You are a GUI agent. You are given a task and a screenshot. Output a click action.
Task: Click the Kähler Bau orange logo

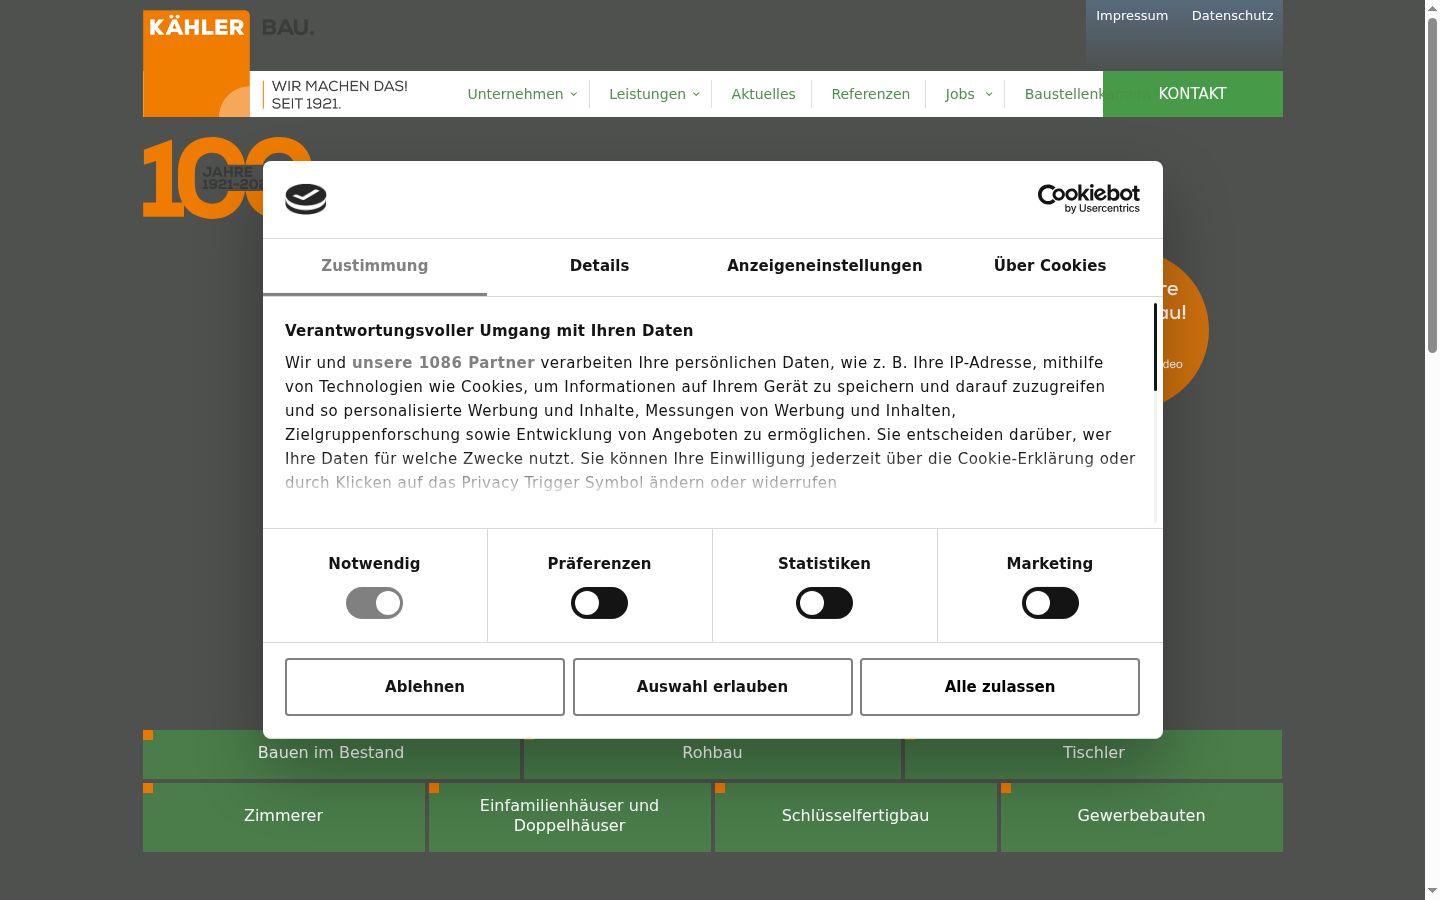pos(196,64)
